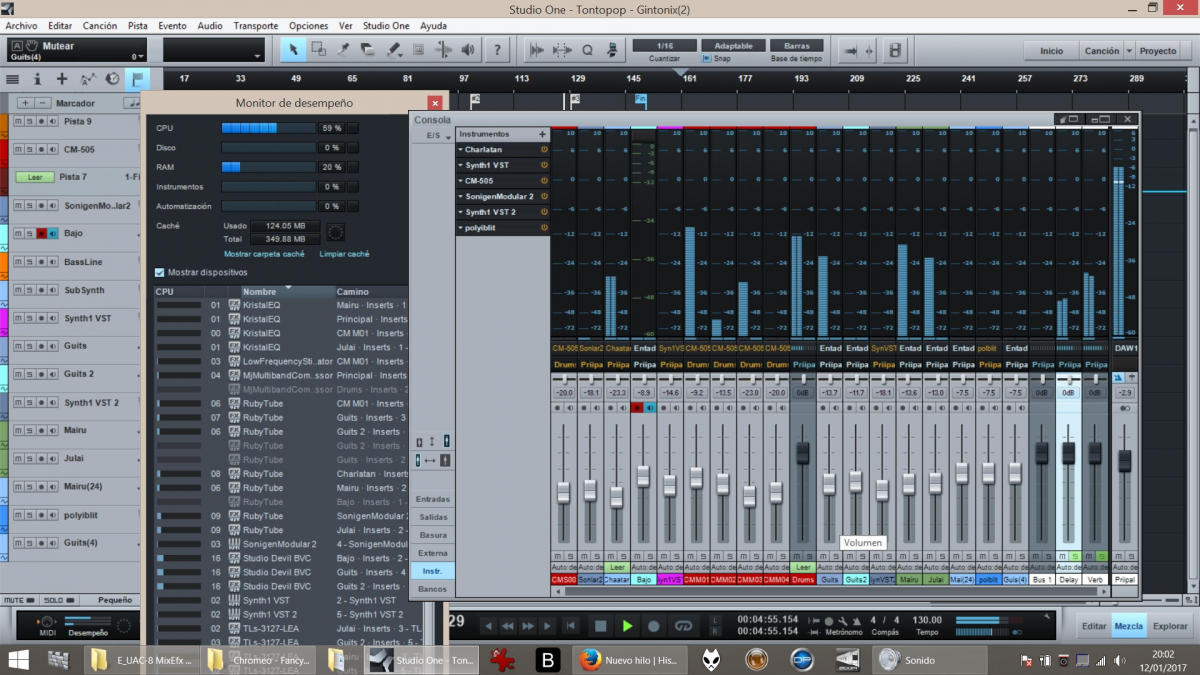
Task: Open the Mezcla view
Action: [x=1128, y=626]
